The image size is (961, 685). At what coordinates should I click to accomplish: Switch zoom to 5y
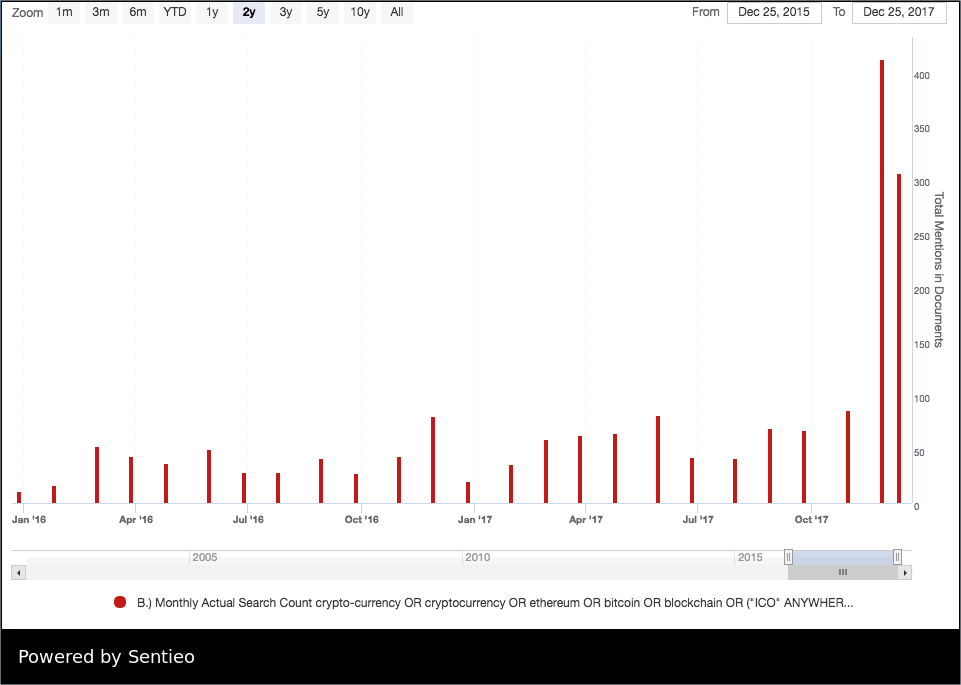pyautogui.click(x=323, y=12)
